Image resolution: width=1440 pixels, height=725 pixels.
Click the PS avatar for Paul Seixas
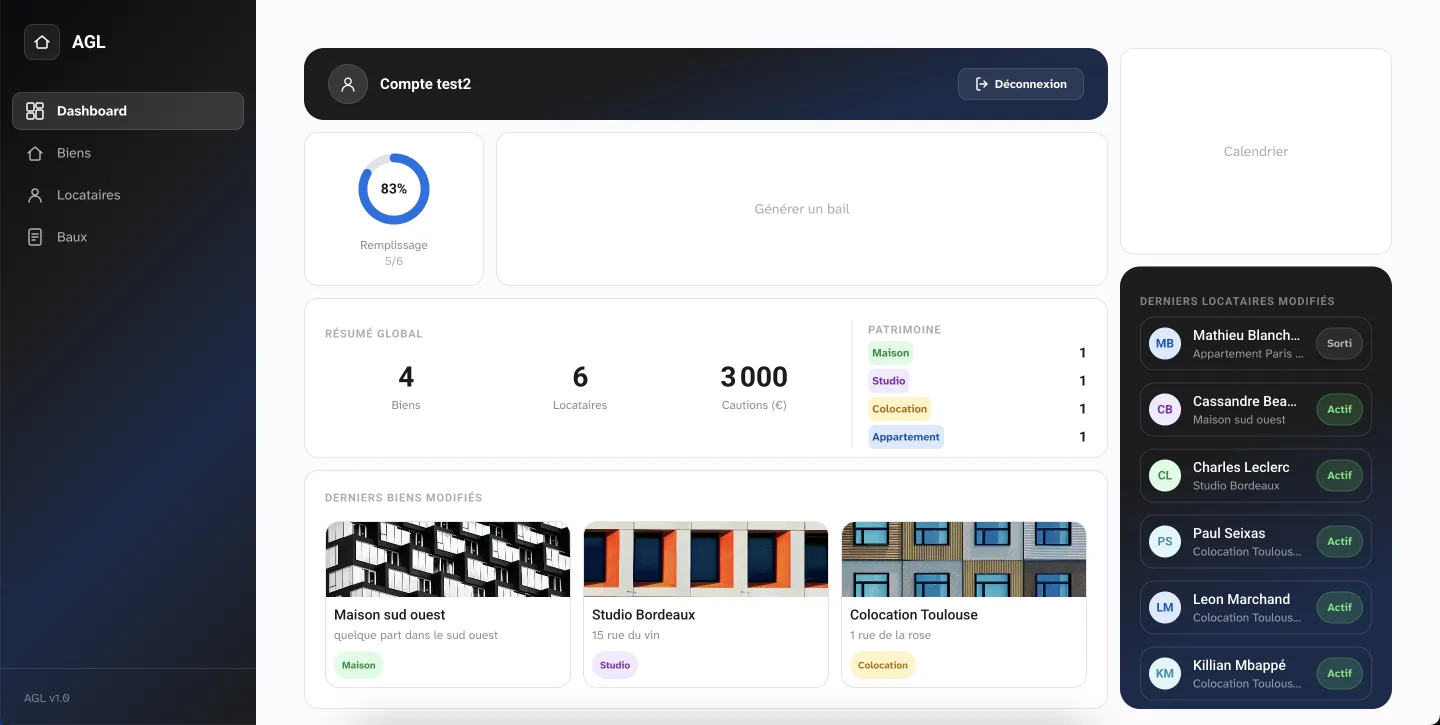(1165, 542)
